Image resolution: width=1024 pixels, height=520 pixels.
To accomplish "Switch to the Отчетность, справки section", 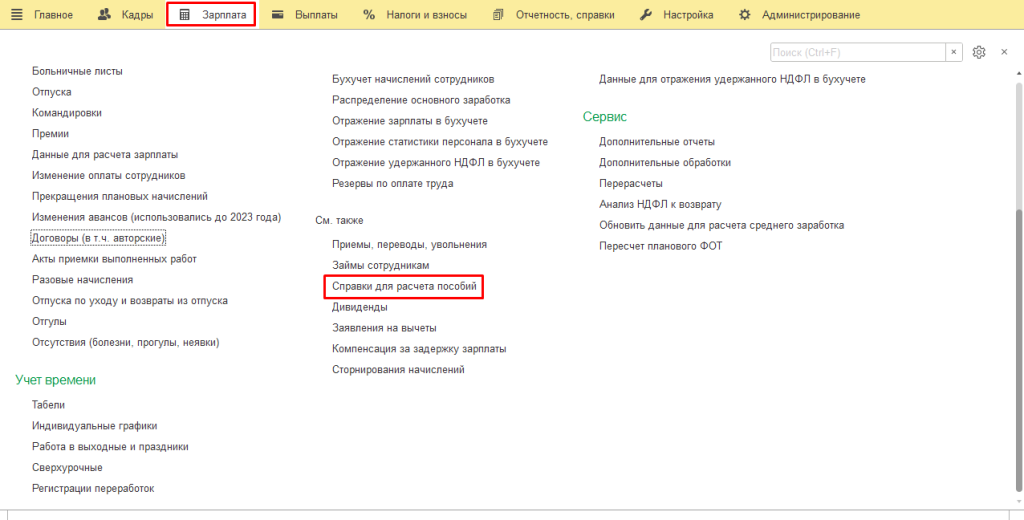I will [x=565, y=15].
